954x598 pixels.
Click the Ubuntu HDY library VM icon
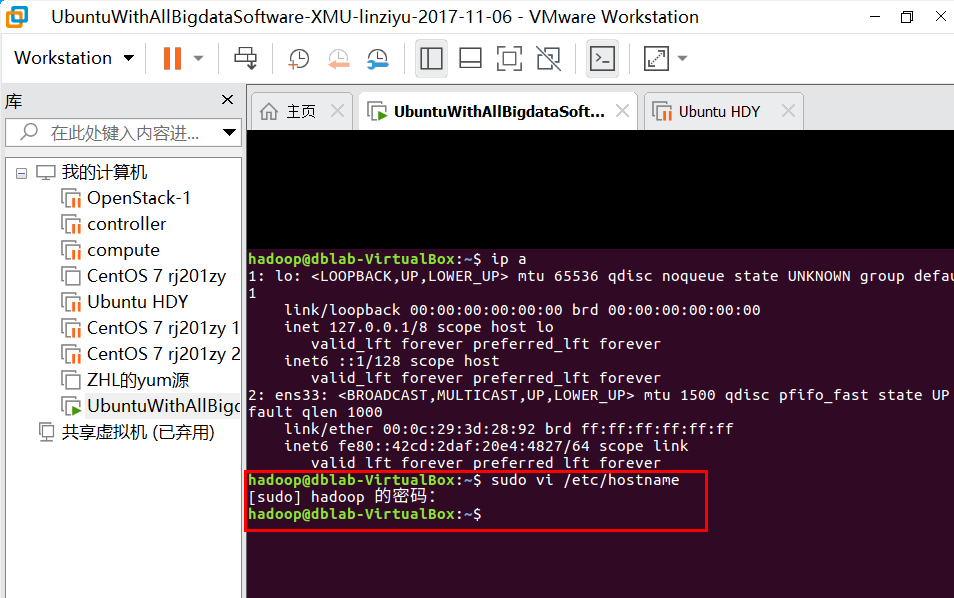point(71,302)
